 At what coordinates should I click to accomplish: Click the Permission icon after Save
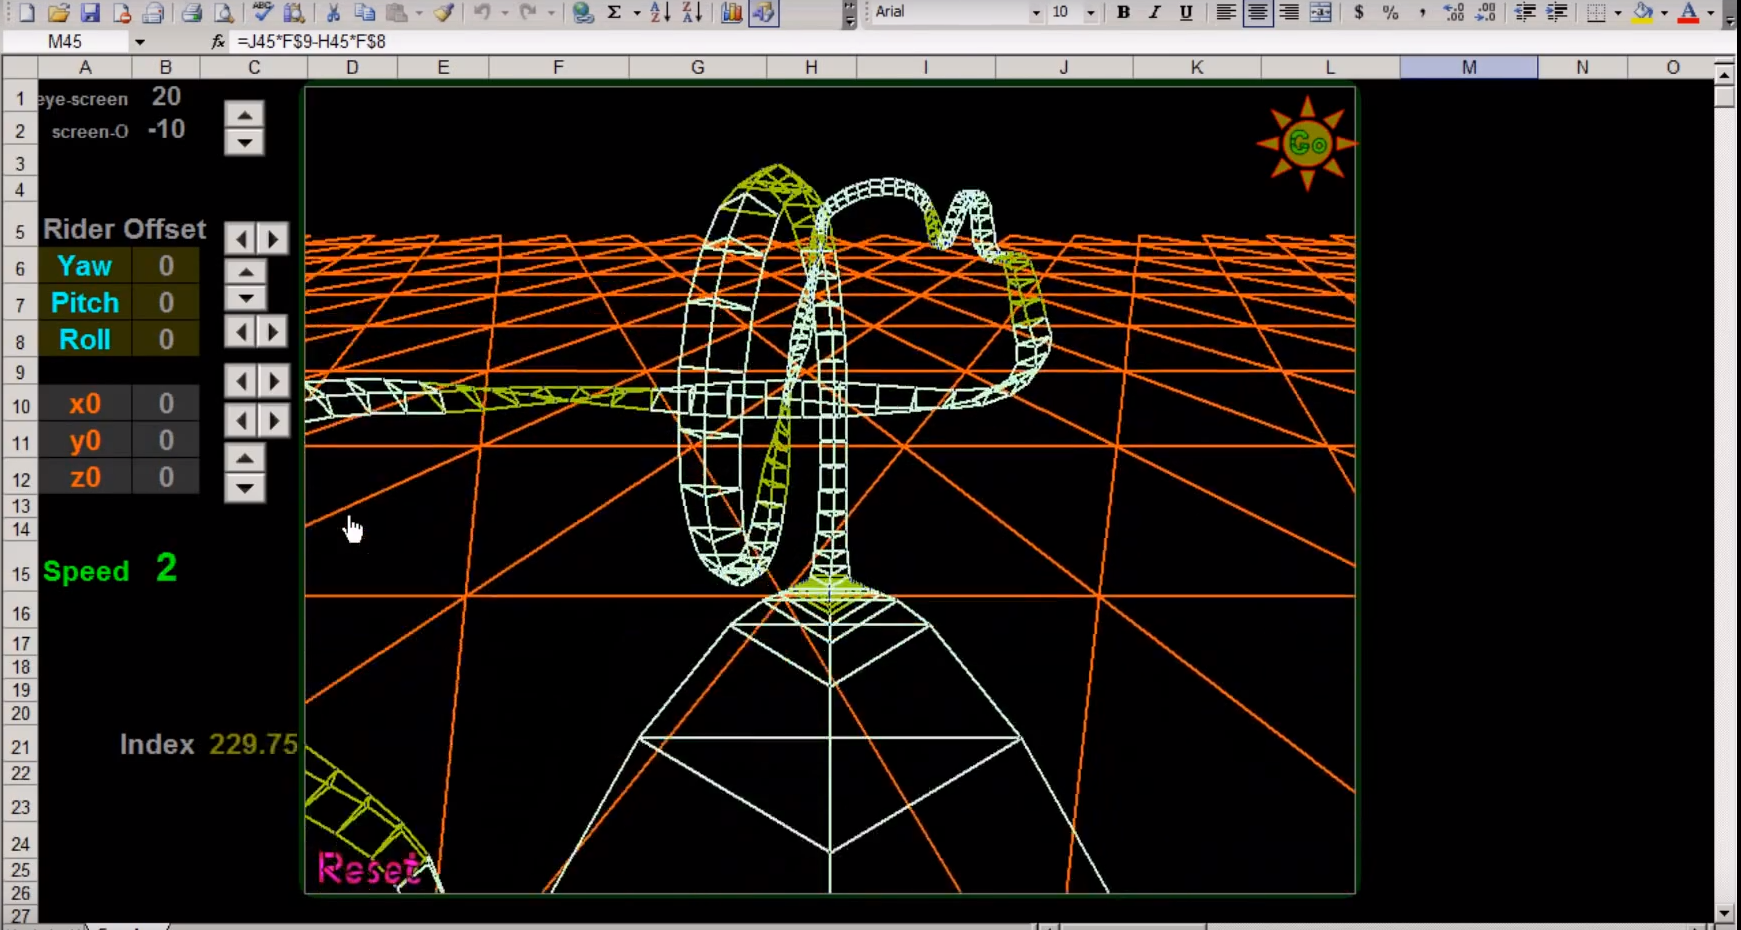[x=122, y=13]
